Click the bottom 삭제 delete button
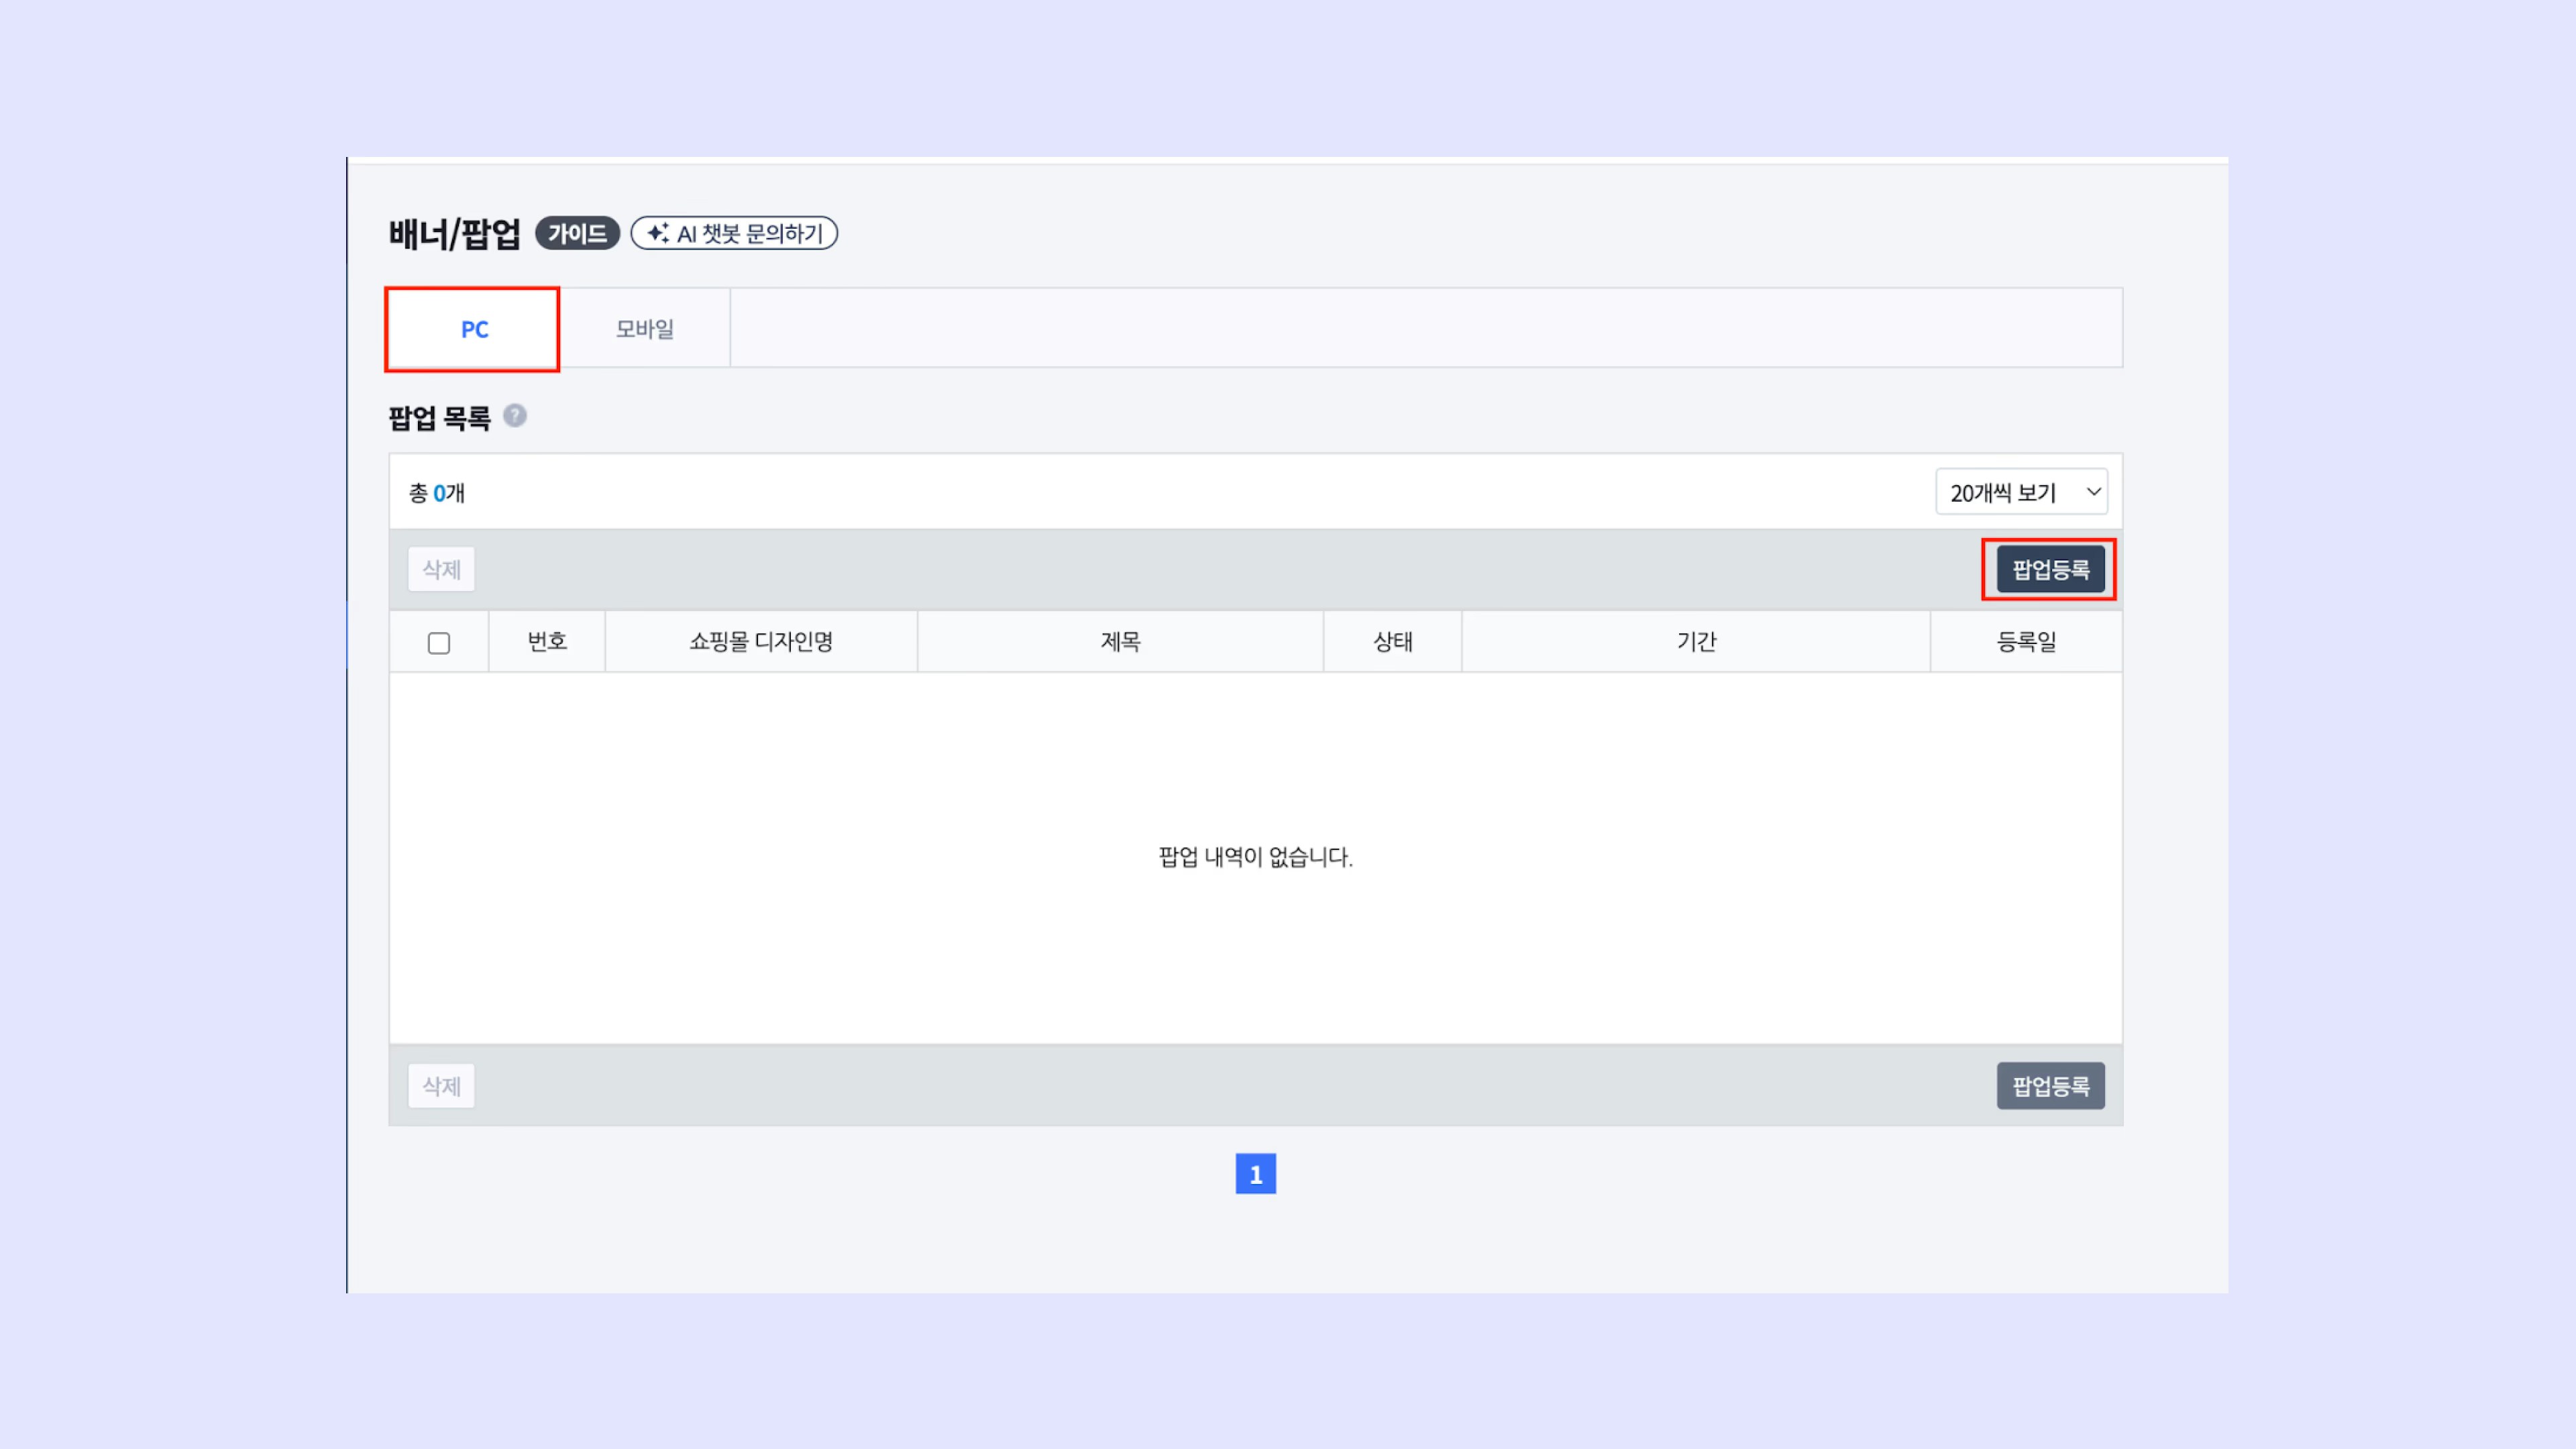2576x1449 pixels. (x=441, y=1086)
